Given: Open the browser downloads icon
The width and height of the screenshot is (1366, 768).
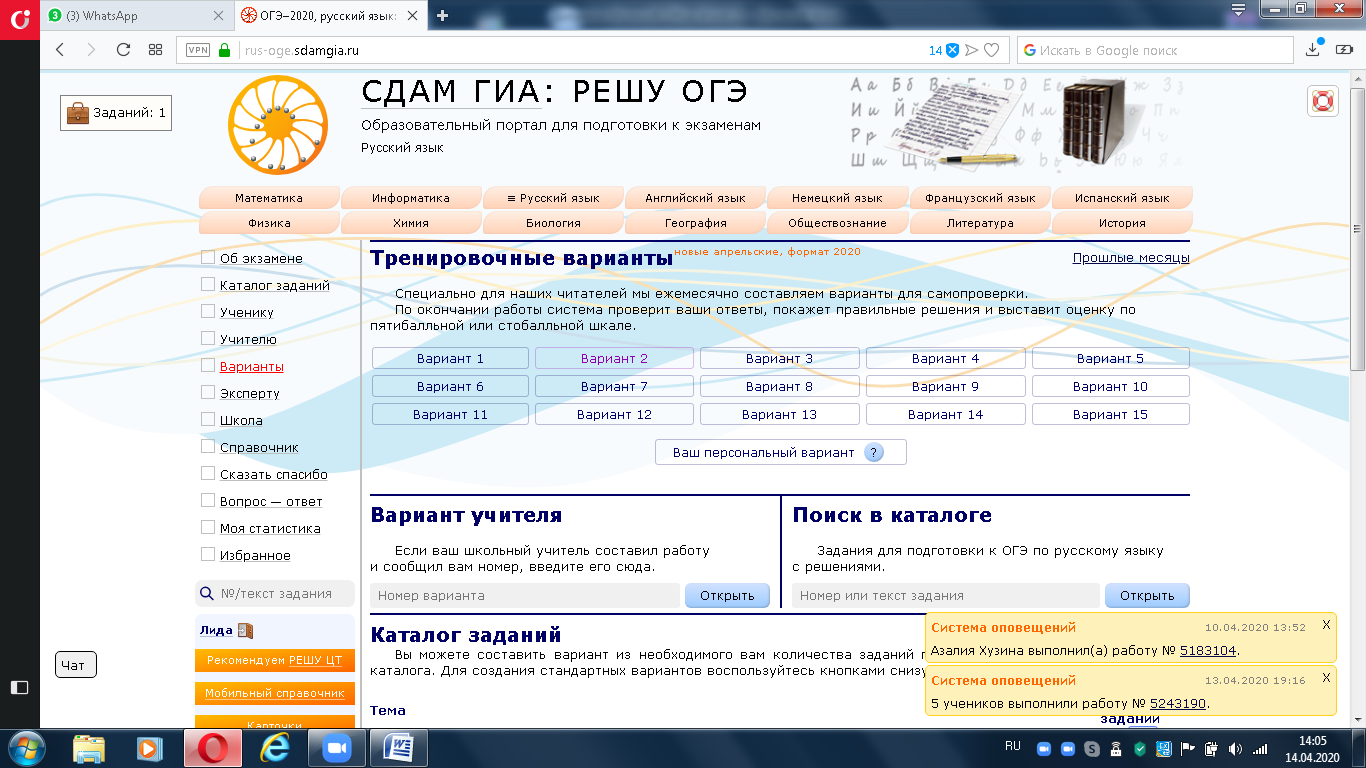Looking at the screenshot, I should click(1314, 50).
